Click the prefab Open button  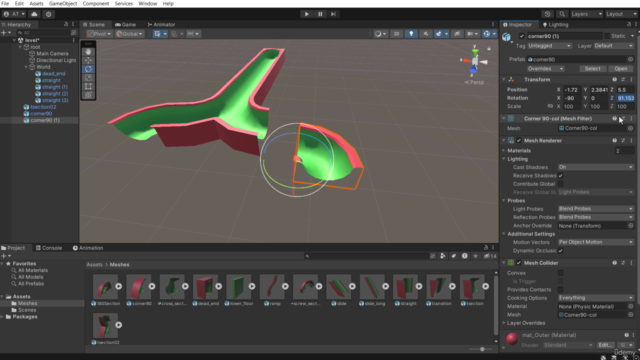(x=621, y=69)
